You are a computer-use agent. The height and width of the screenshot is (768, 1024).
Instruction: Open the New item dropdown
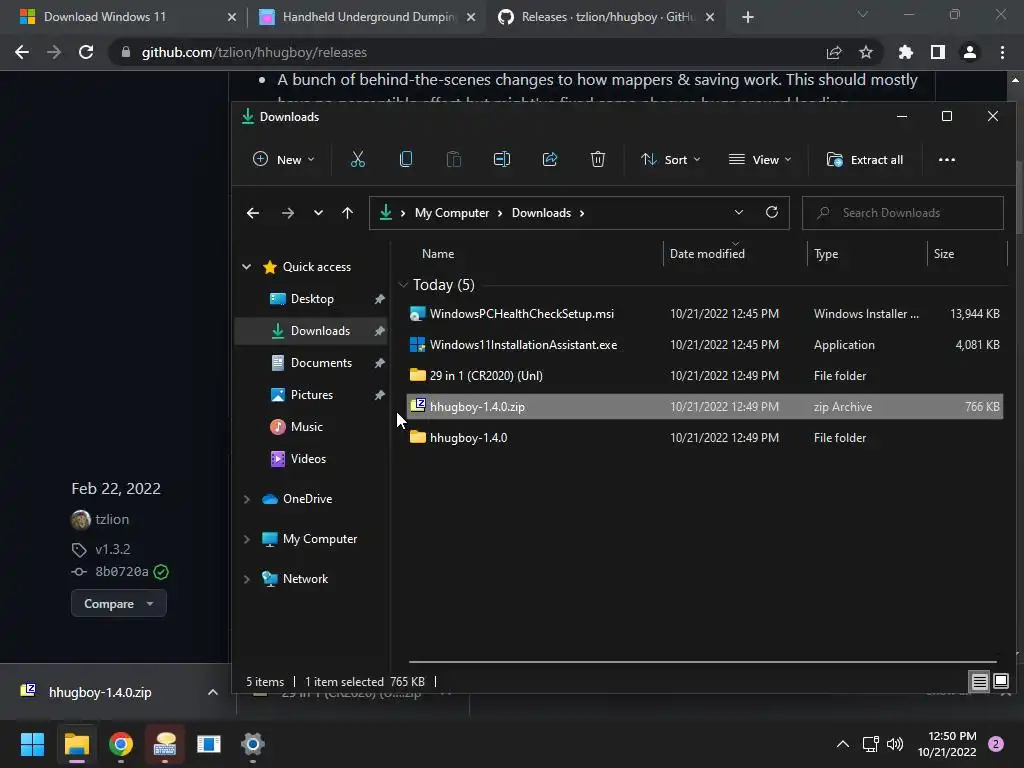tap(283, 159)
